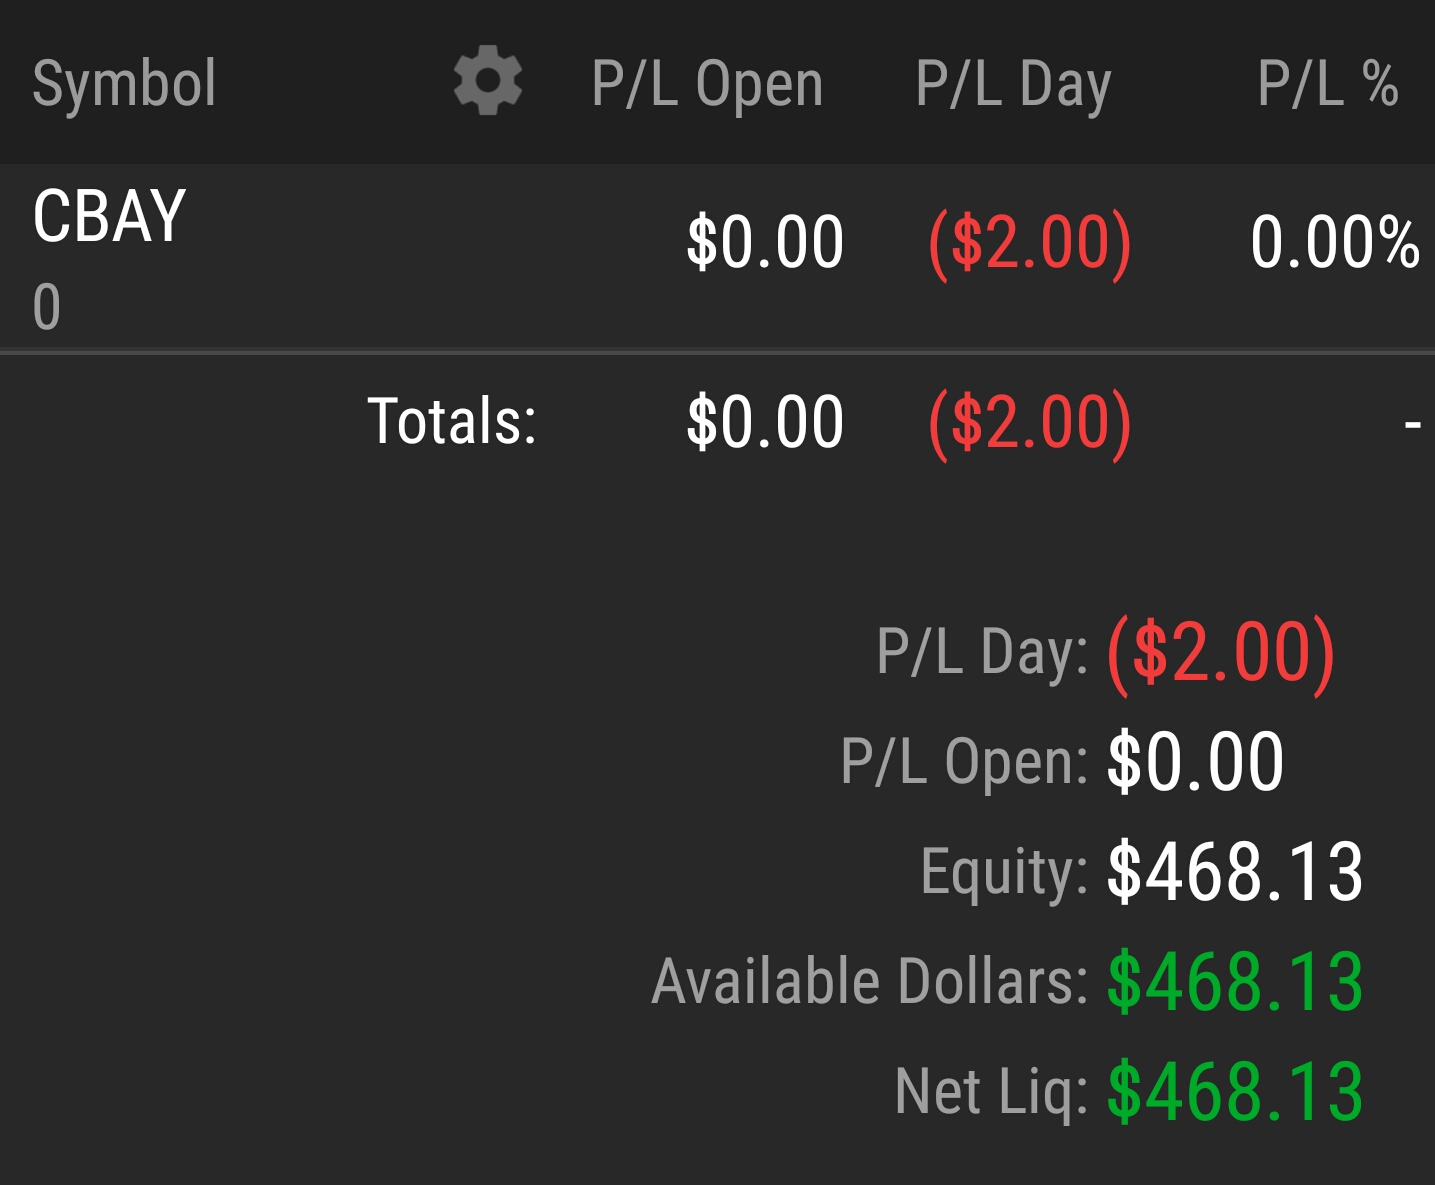Image resolution: width=1435 pixels, height=1185 pixels.
Task: Tap CBAY's P/L Open value $0.00
Action: pyautogui.click(x=765, y=242)
